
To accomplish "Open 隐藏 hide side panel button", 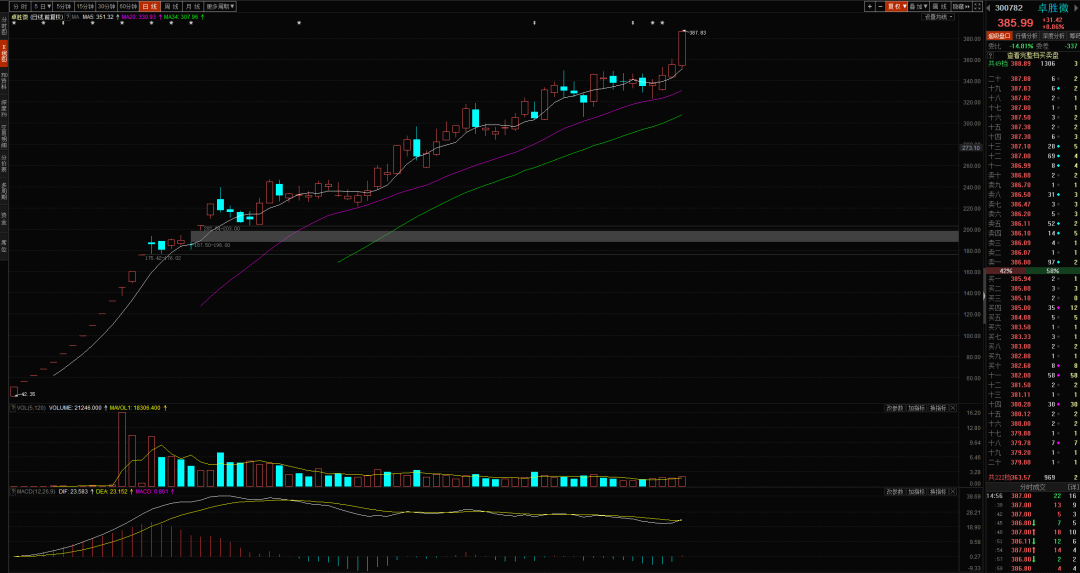I will [x=962, y=6].
